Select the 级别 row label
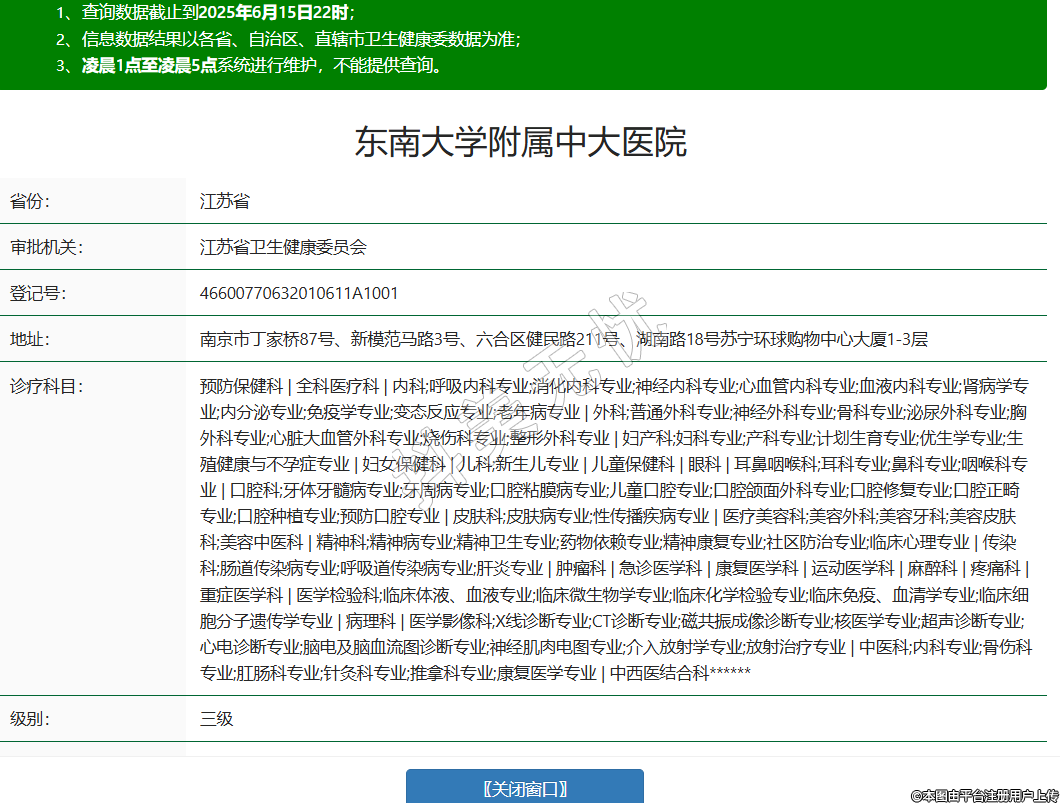Screen dimensions: 1060x803 30,719
